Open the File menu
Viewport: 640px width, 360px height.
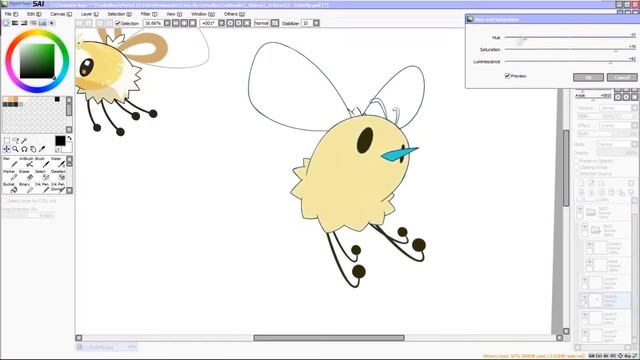point(11,14)
